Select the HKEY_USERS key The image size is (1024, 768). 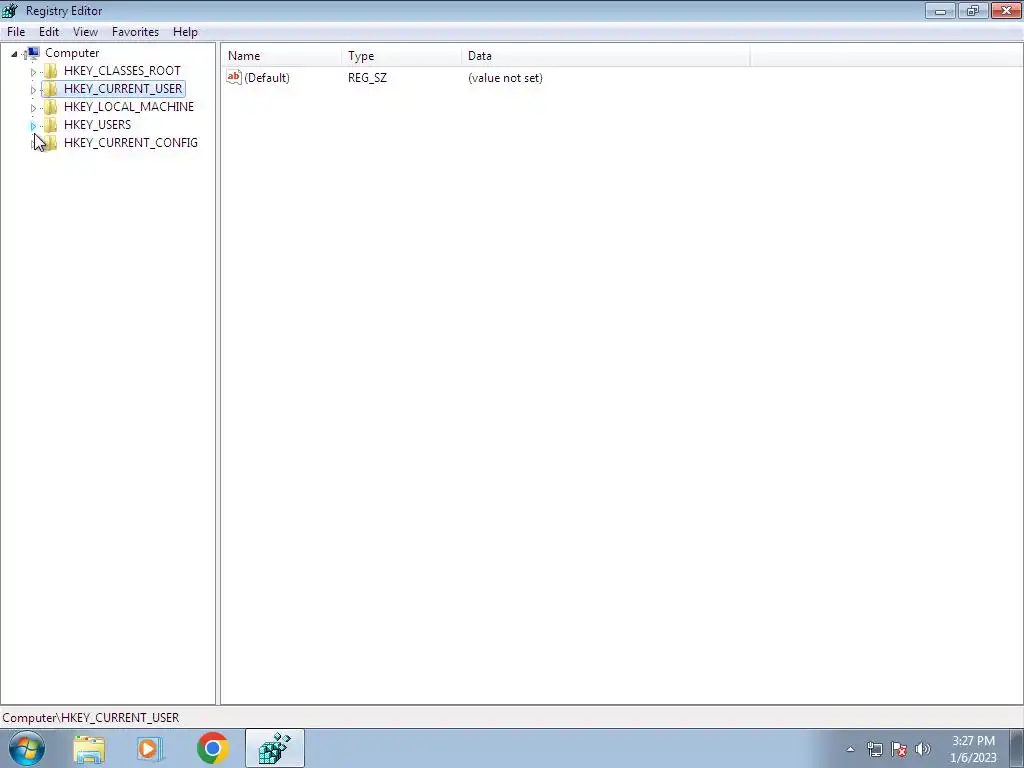point(97,124)
